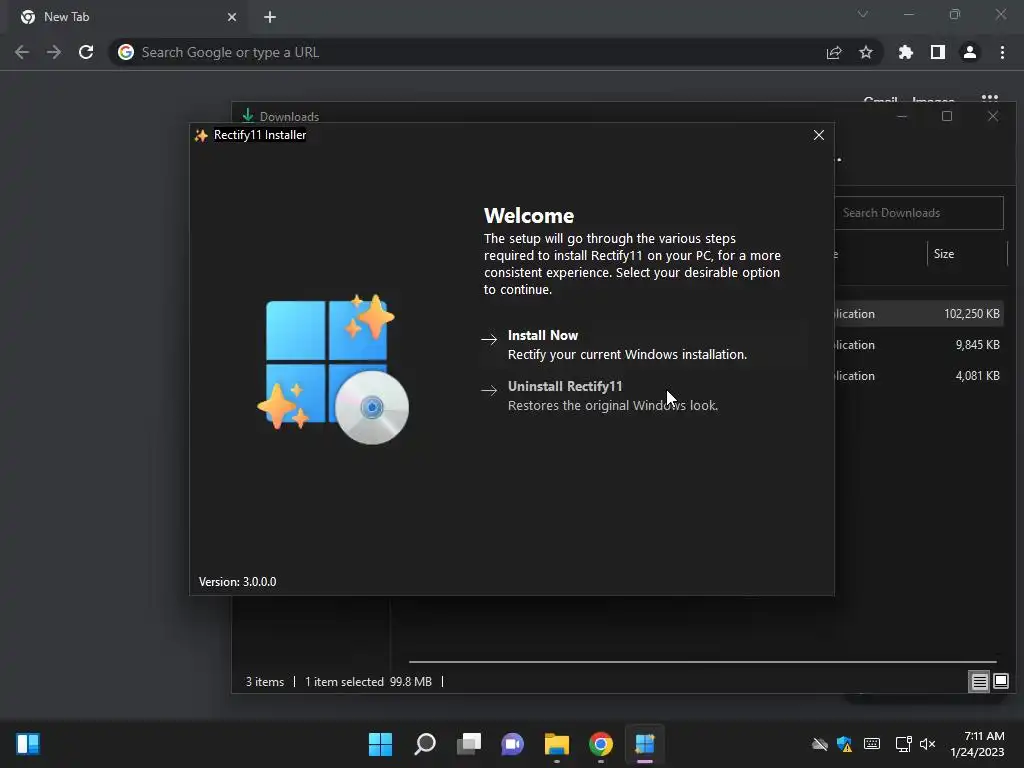Open Task View on taskbar
Screen dimensions: 1024x768
469,744
